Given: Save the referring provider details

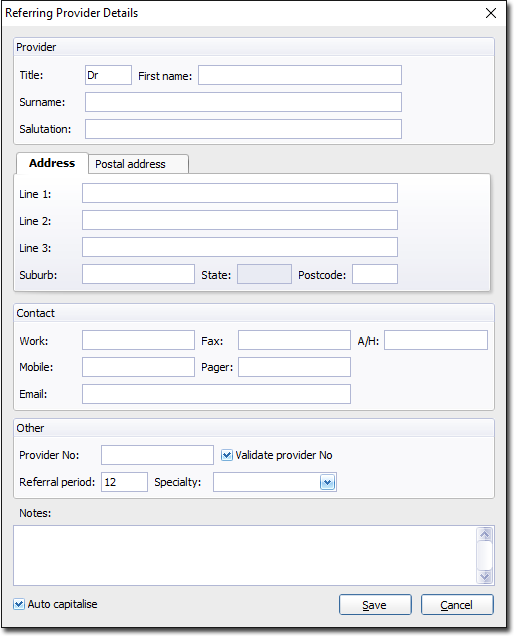Looking at the screenshot, I should [375, 605].
